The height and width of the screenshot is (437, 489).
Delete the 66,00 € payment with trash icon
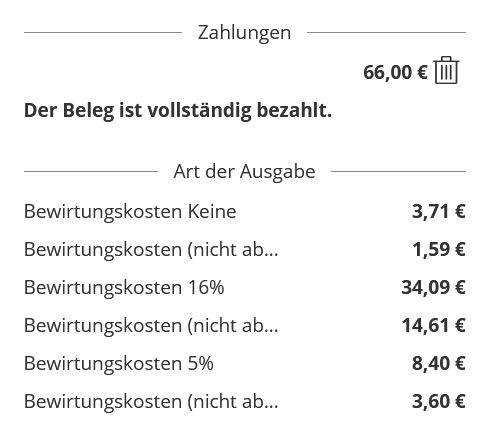[x=447, y=70]
